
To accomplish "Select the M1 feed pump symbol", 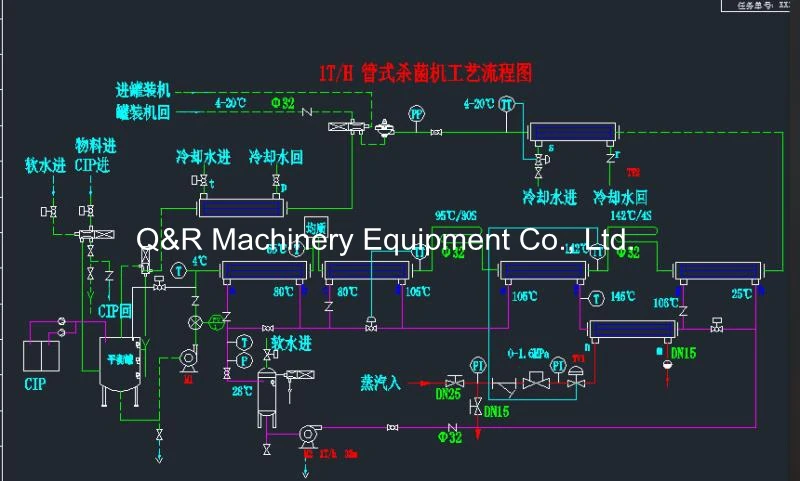I will point(189,358).
